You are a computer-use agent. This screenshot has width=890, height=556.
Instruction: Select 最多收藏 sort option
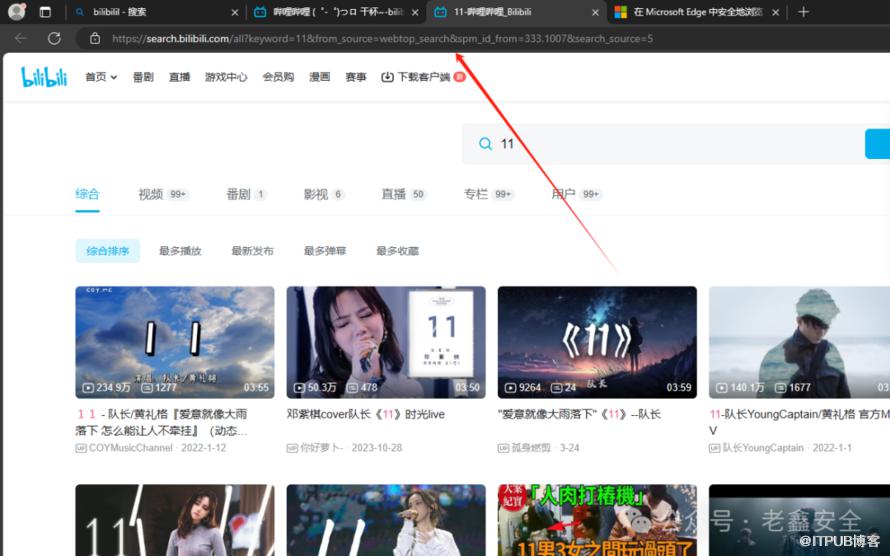(397, 251)
